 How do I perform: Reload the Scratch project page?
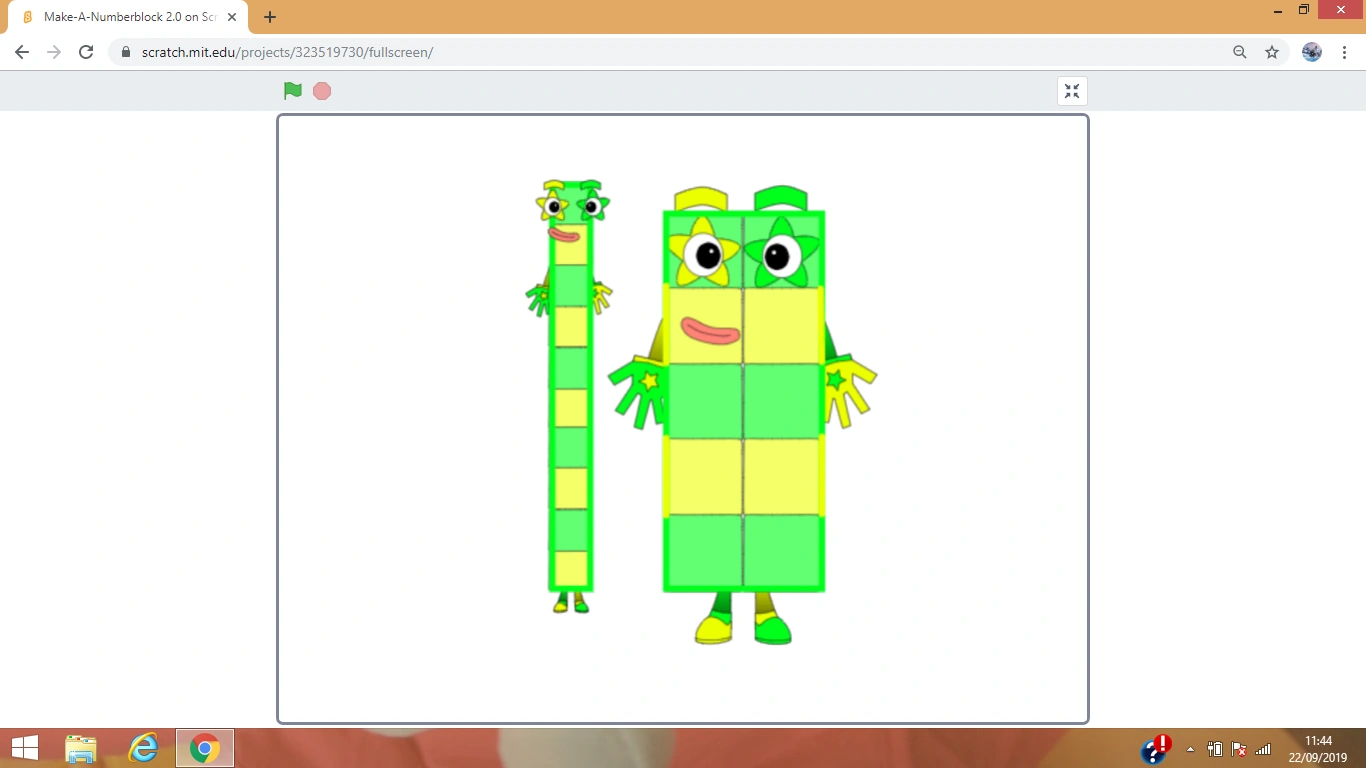[86, 52]
